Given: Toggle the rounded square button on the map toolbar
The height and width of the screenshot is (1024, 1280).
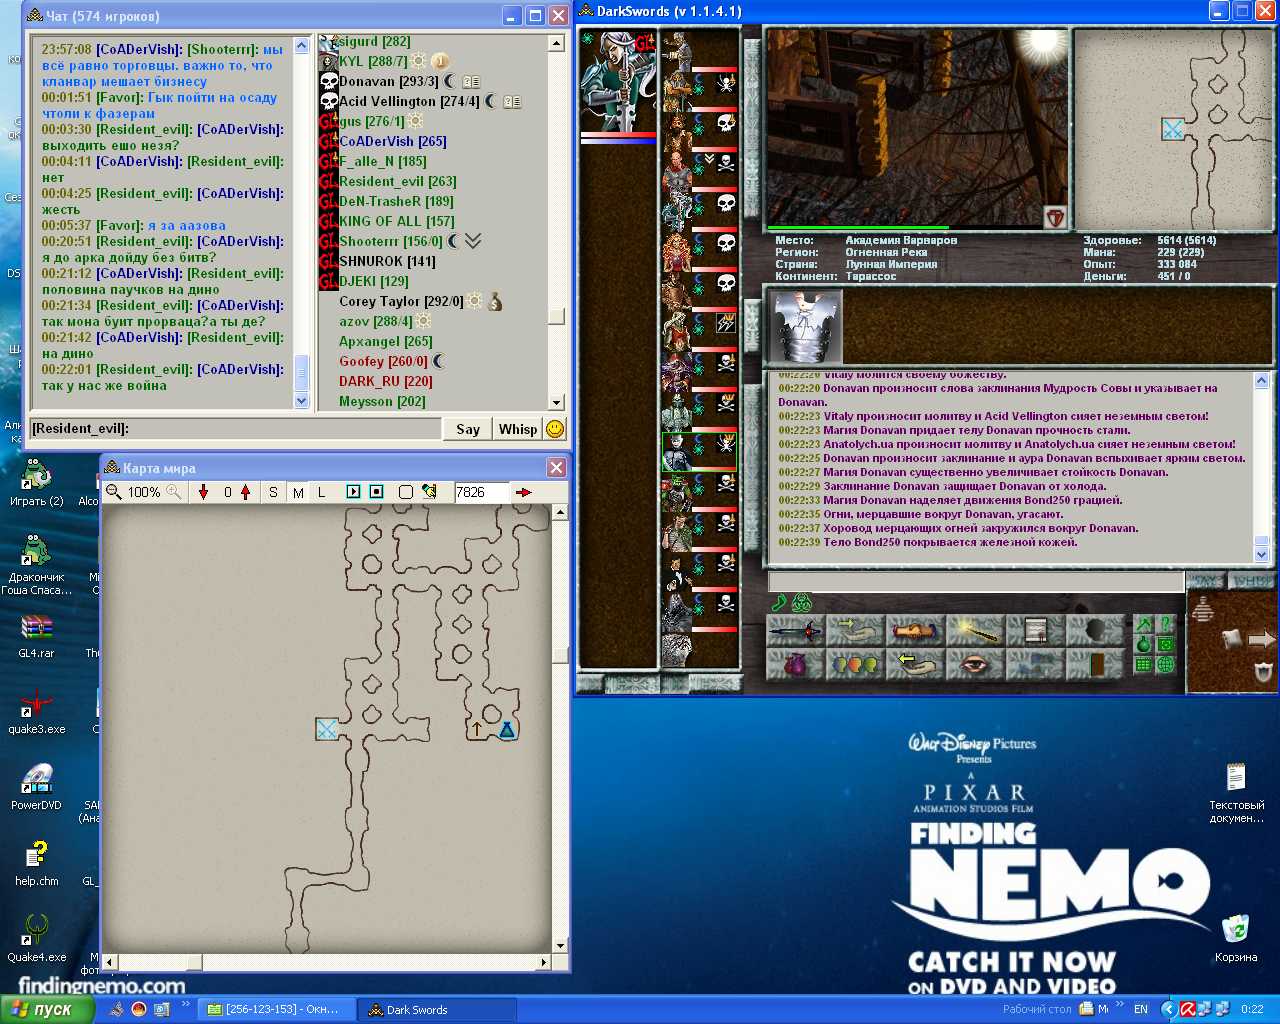Looking at the screenshot, I should pos(405,492).
